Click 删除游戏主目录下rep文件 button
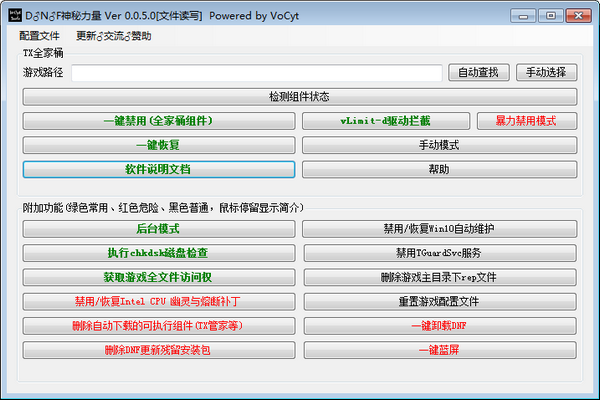Screen dimensions: 600x400 tap(440, 278)
